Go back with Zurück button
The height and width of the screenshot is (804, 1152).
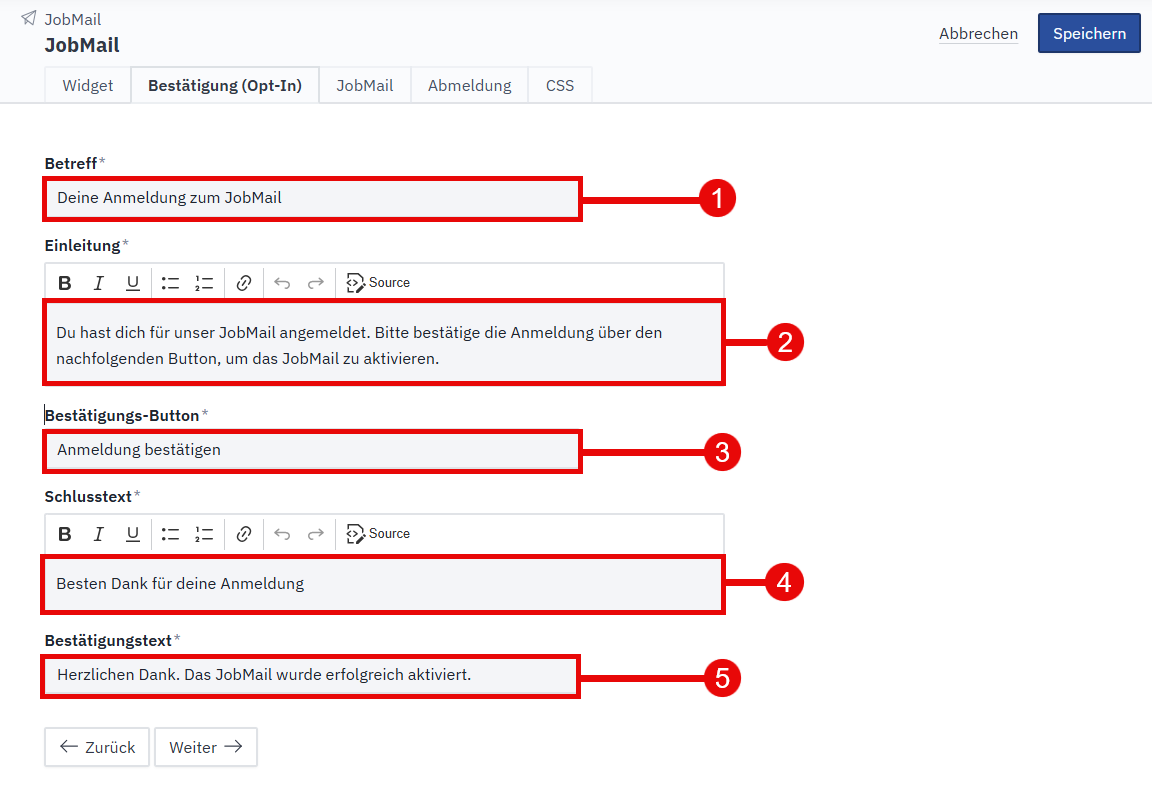coord(97,747)
